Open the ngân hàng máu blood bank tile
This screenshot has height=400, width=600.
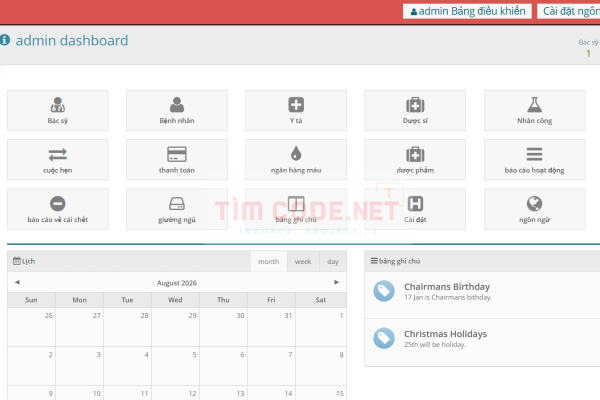tap(296, 160)
